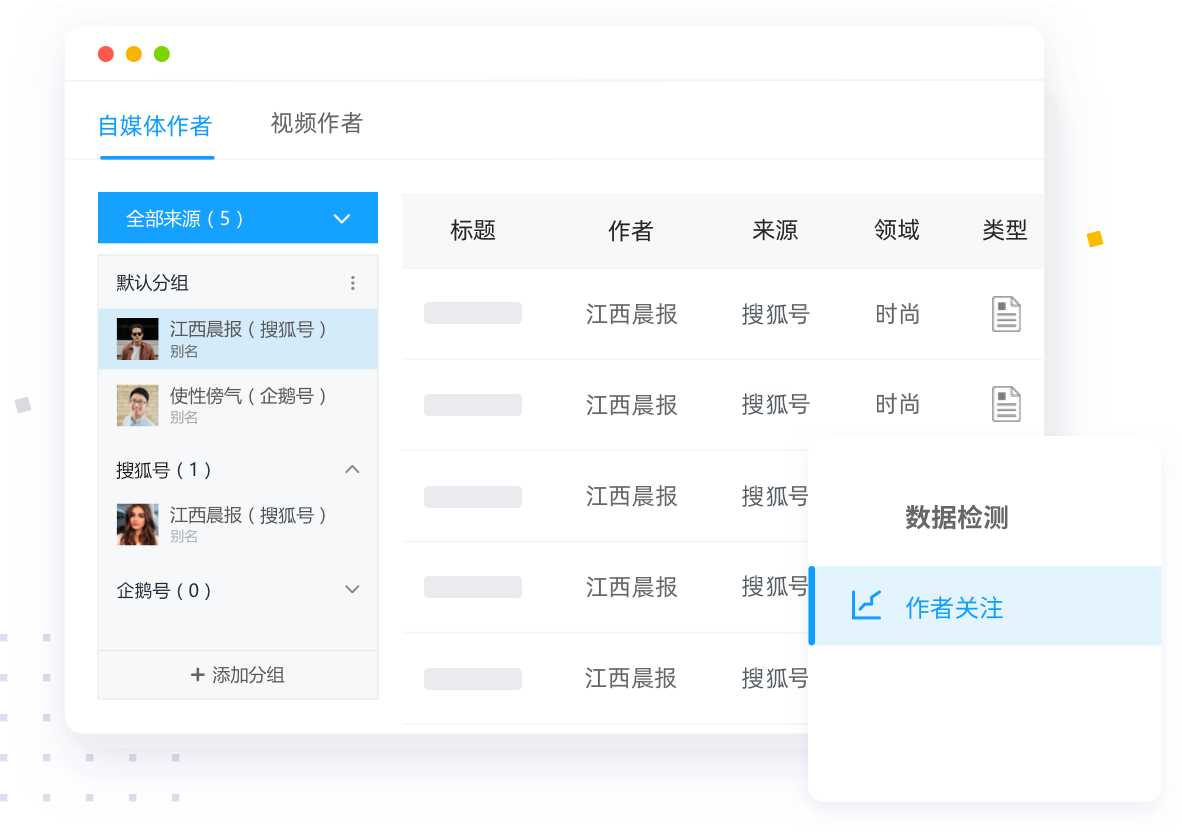Click the red window close dot
The image size is (1182, 832).
[106, 54]
